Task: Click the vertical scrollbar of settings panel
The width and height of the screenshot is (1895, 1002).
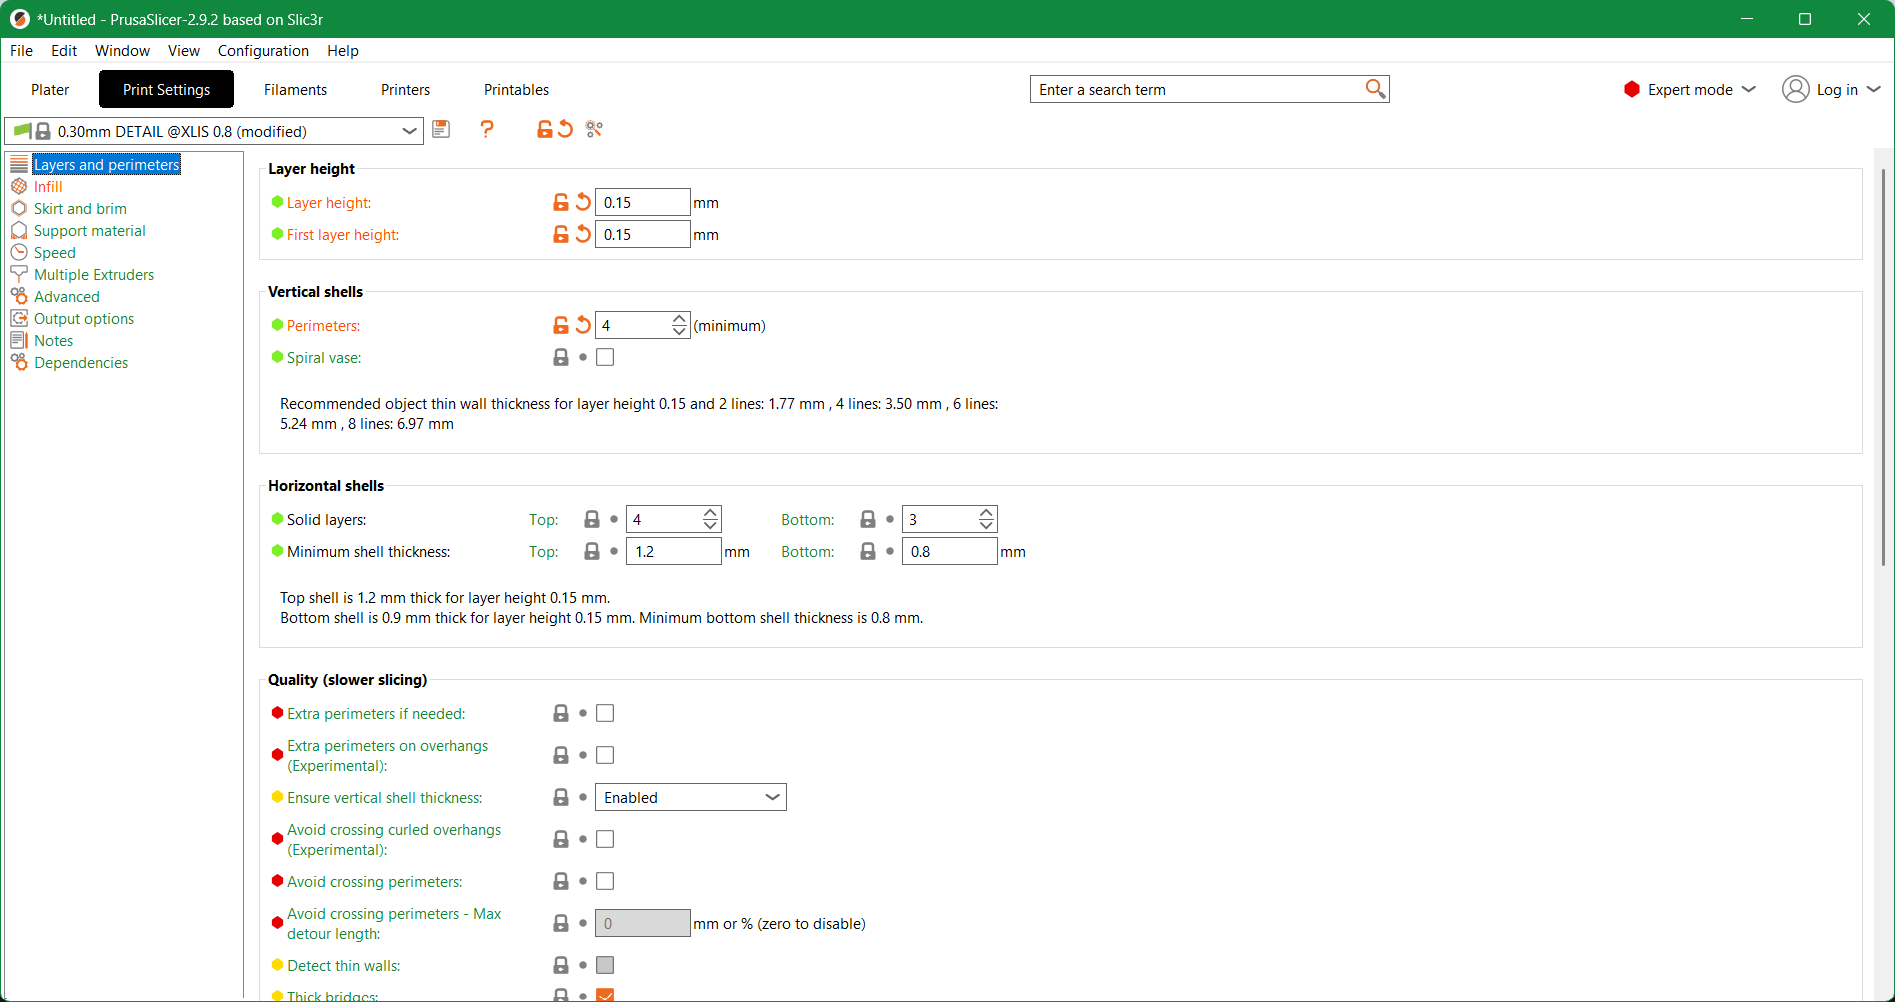Action: 1883,367
